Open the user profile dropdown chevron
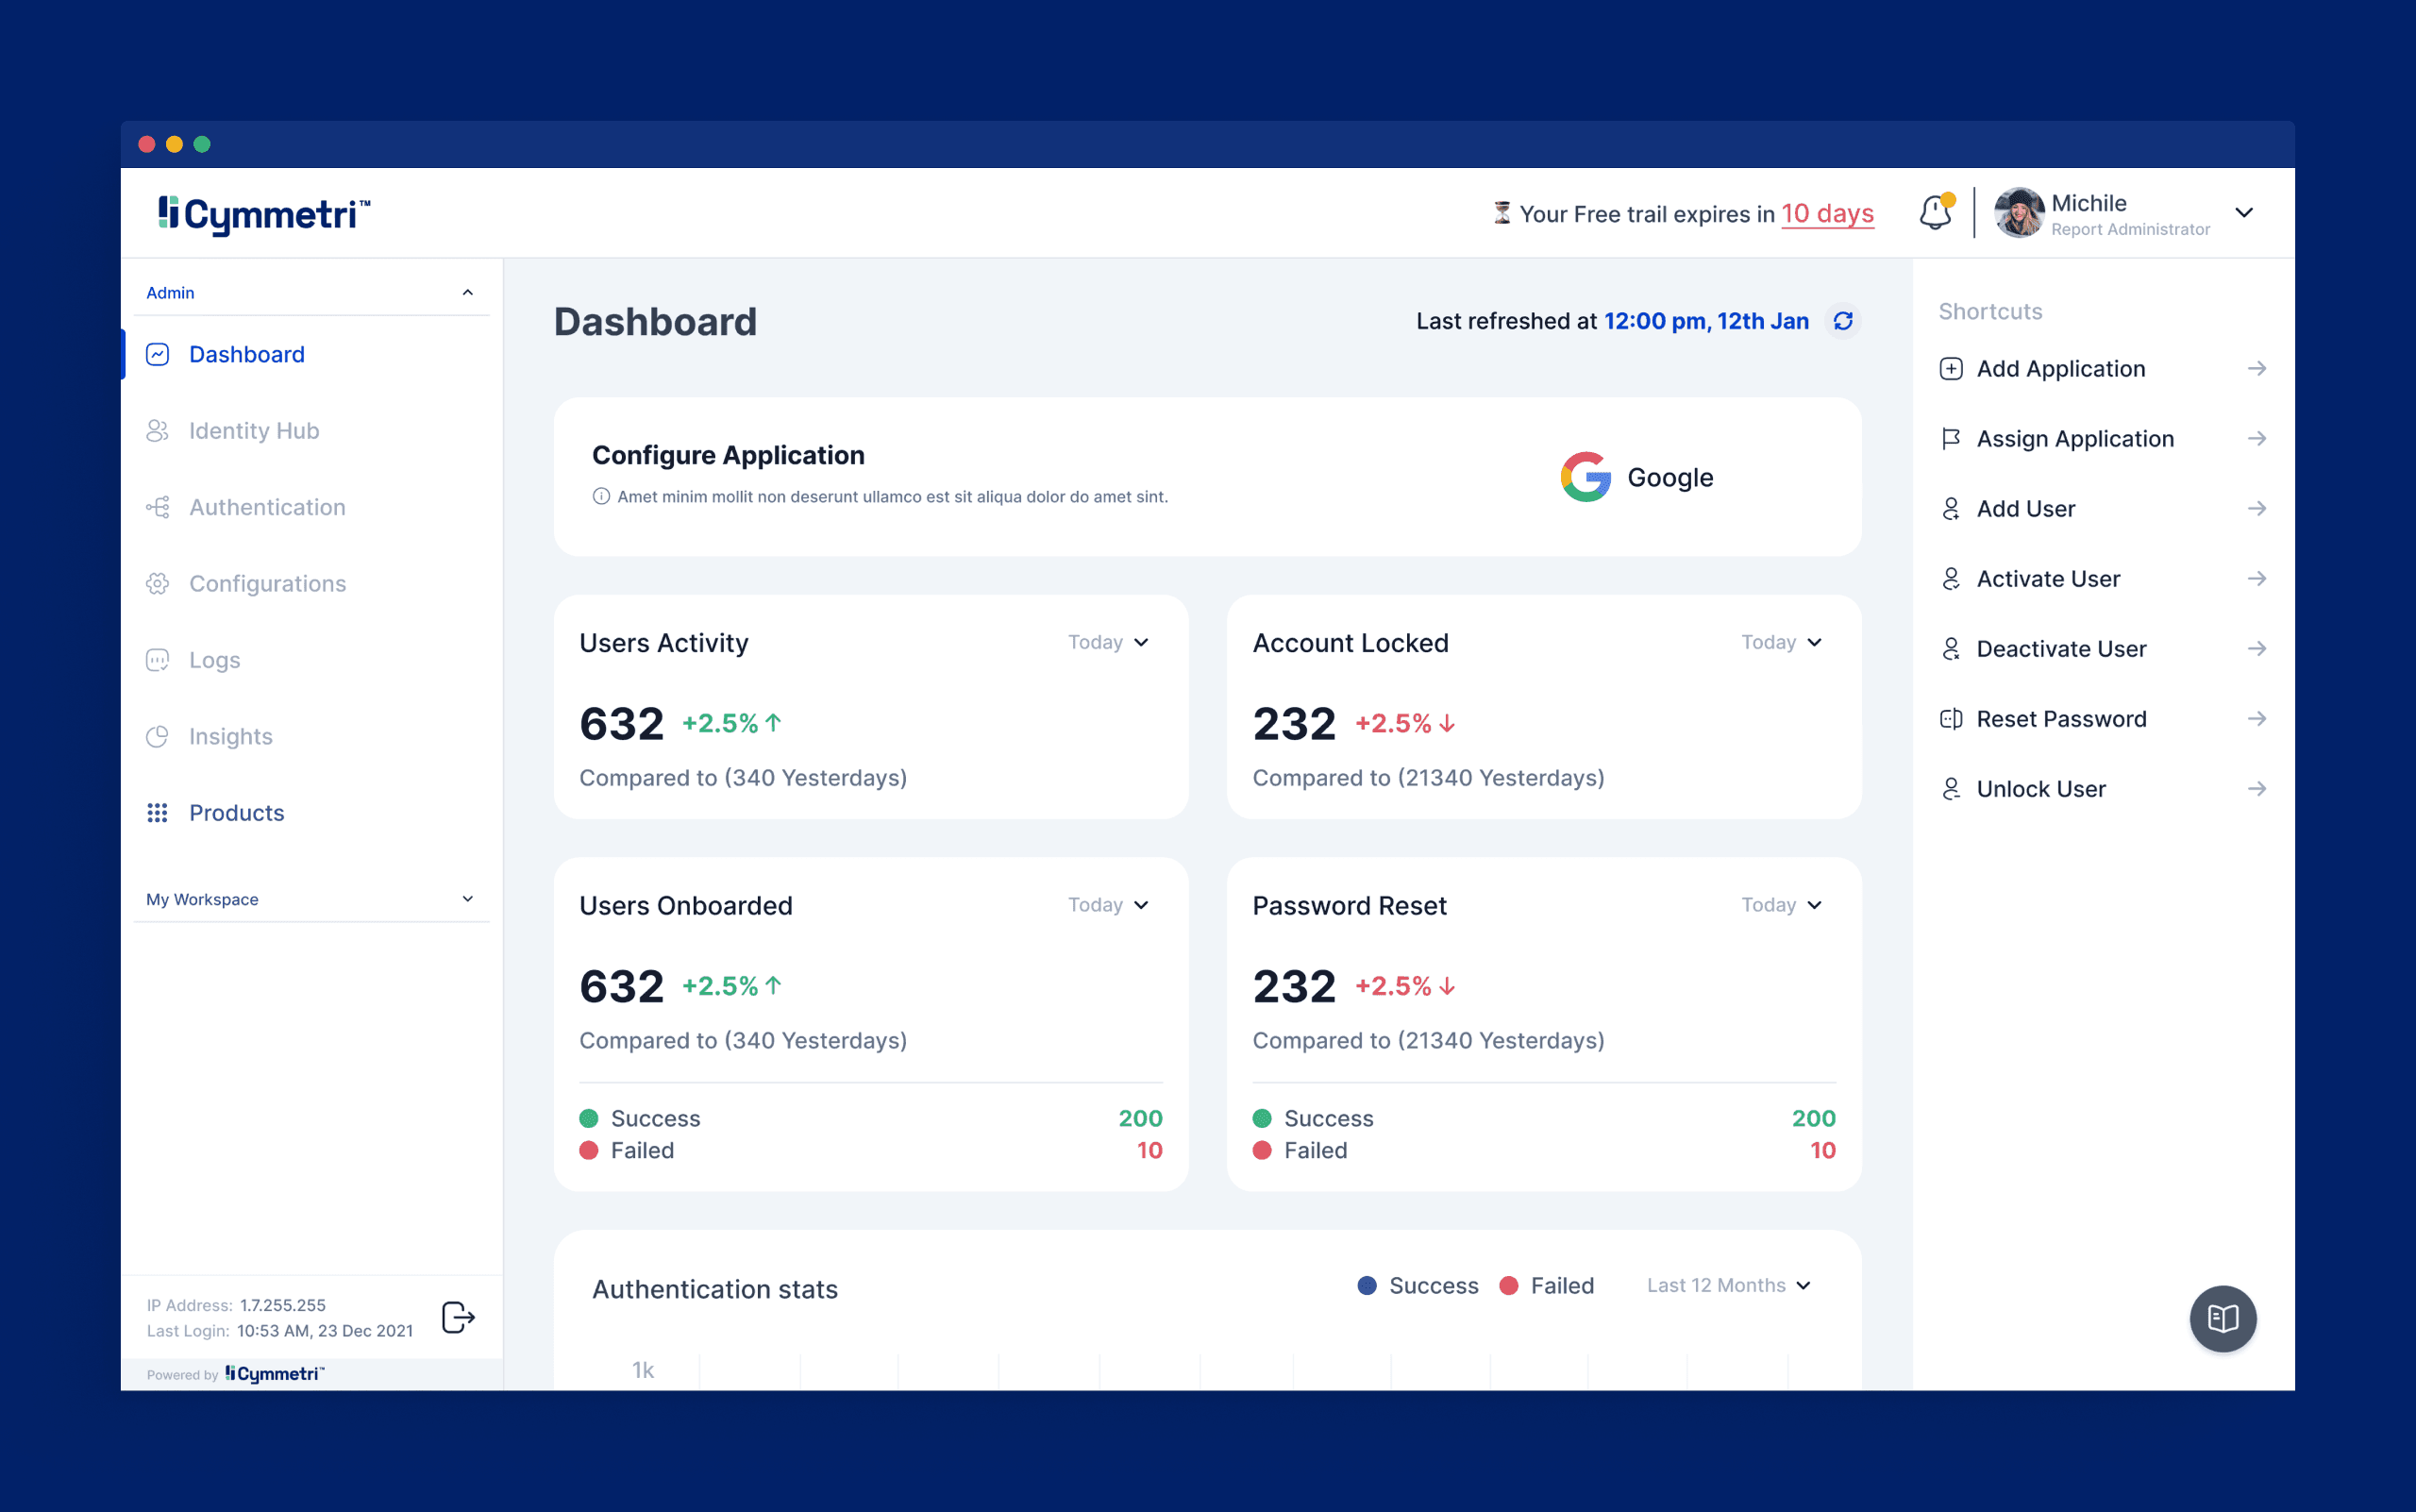Viewport: 2416px width, 1512px height. click(2244, 213)
